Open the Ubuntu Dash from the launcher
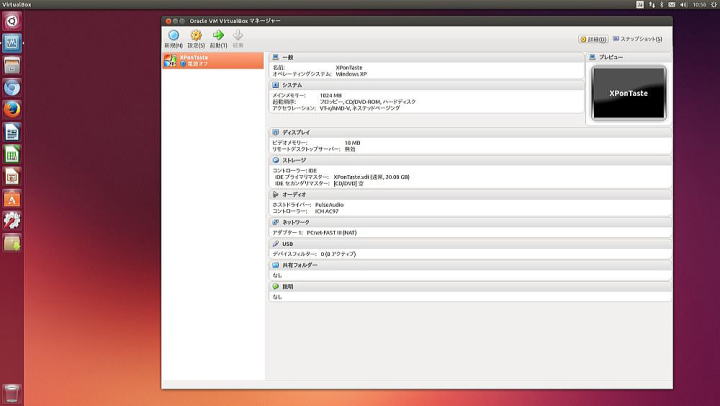Image resolution: width=720 pixels, height=406 pixels. (x=12, y=21)
